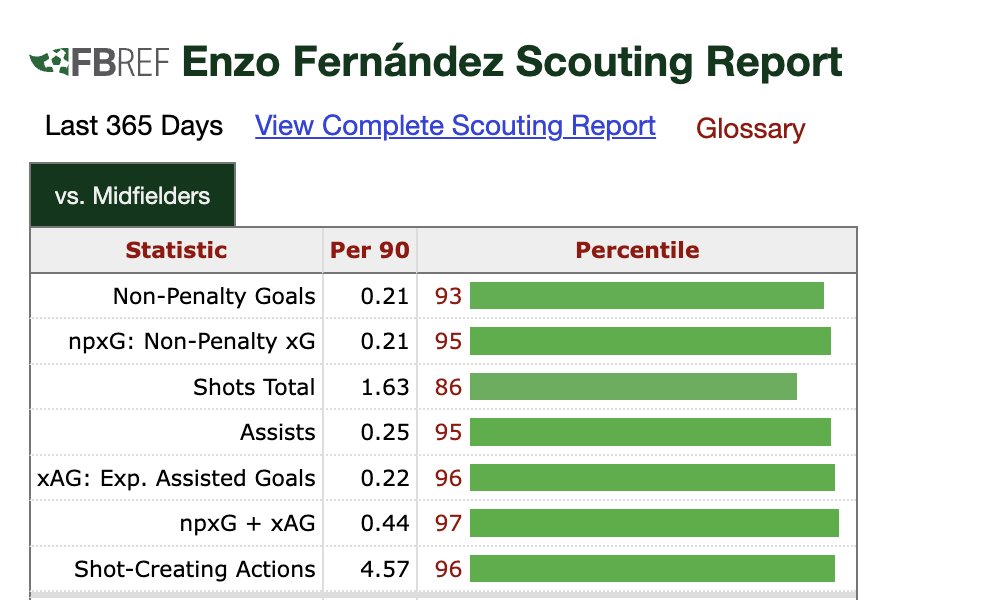The image size is (992, 600).
Task: Select the vs. Midfielders tab
Action: [132, 196]
